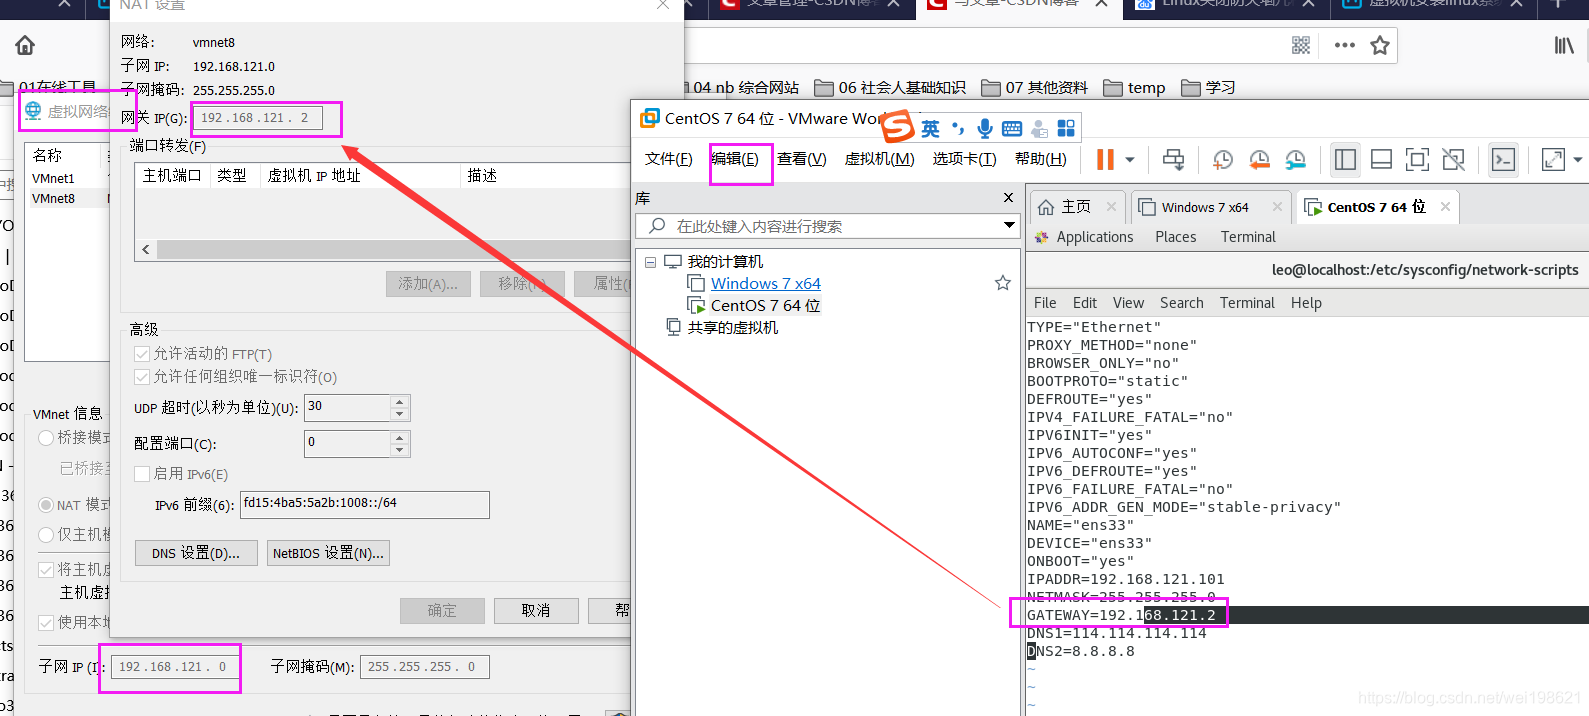Toggle the 将主机虚拟适配器 checkbox
The height and width of the screenshot is (716, 1589).
pyautogui.click(x=46, y=570)
